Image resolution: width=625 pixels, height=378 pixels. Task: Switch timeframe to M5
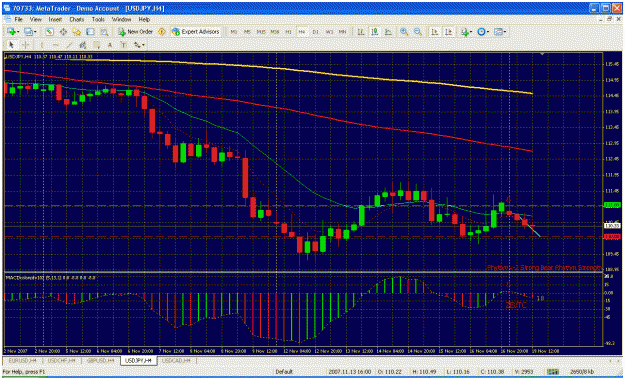[247, 32]
